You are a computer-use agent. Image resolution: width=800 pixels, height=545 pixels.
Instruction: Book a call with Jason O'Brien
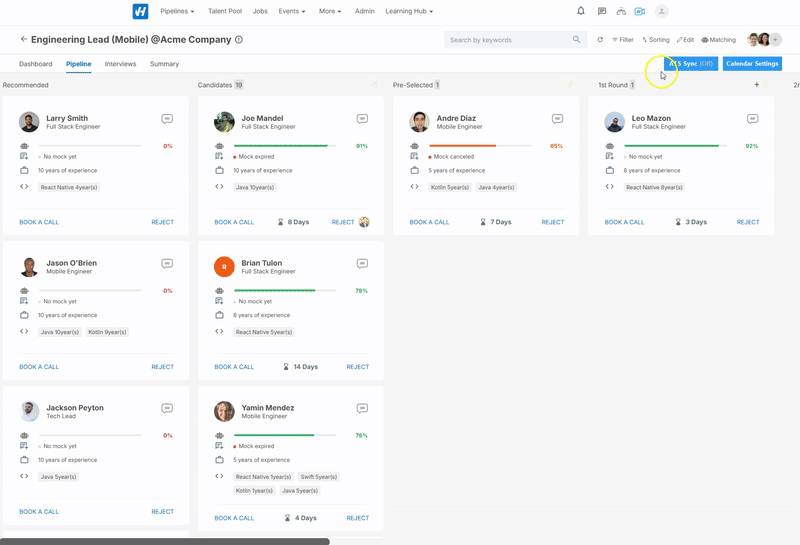[x=39, y=367]
